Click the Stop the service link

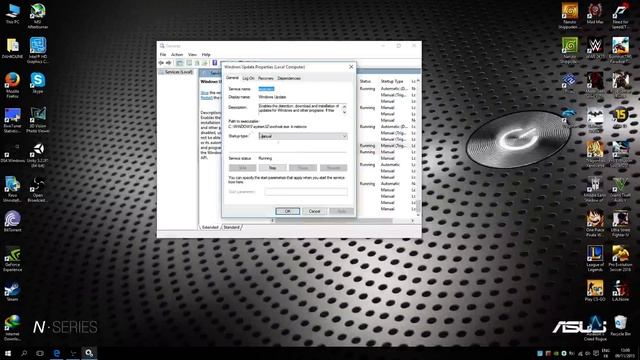[x=204, y=93]
